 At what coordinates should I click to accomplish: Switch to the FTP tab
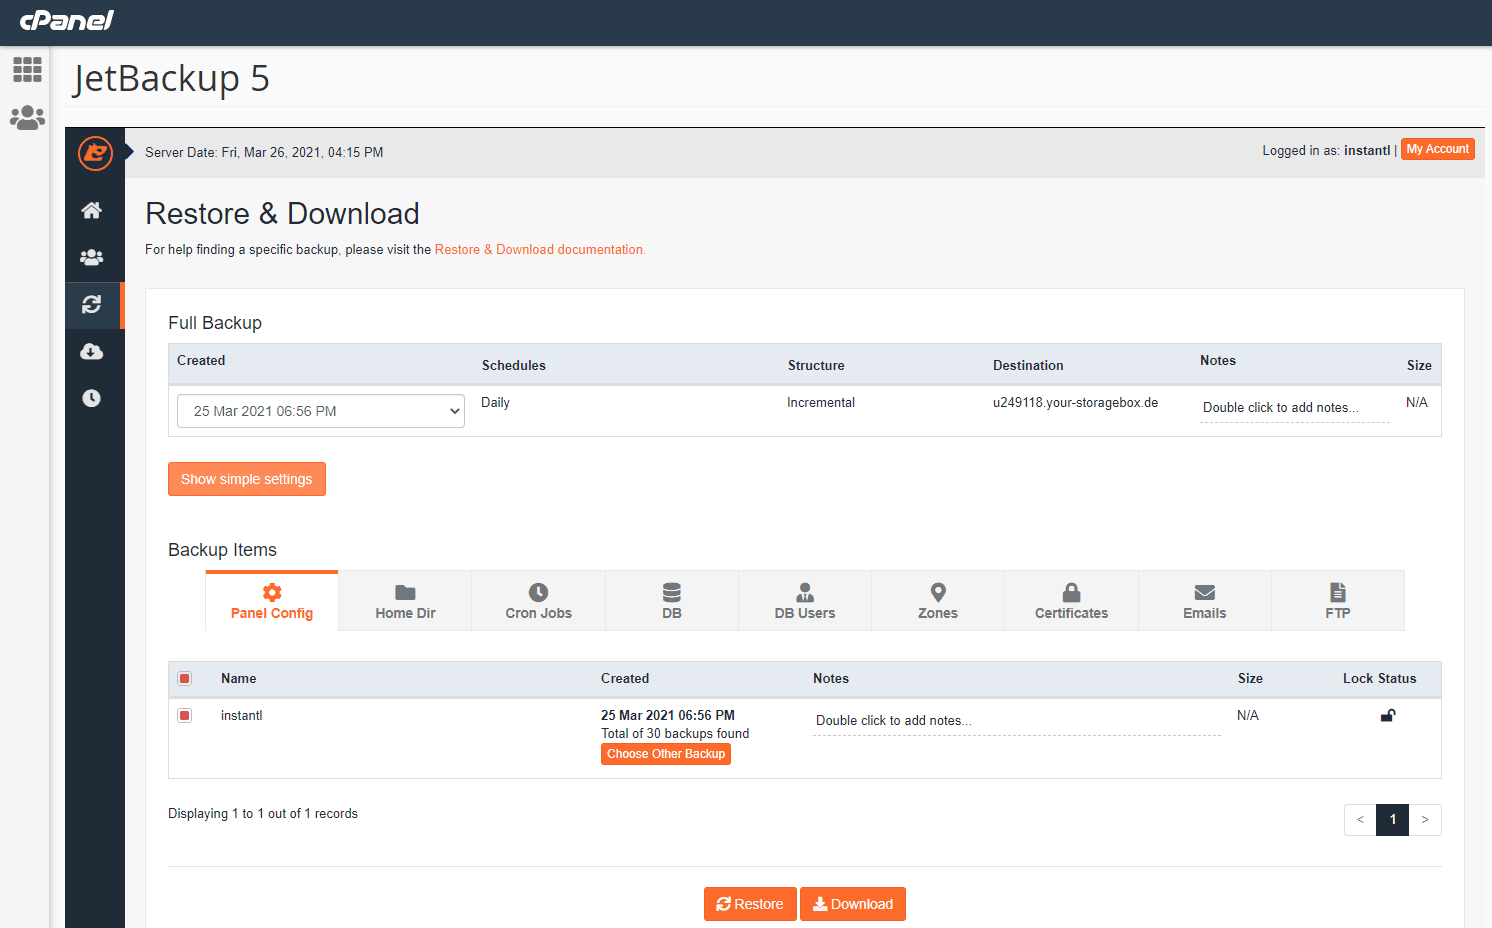[1338, 601]
